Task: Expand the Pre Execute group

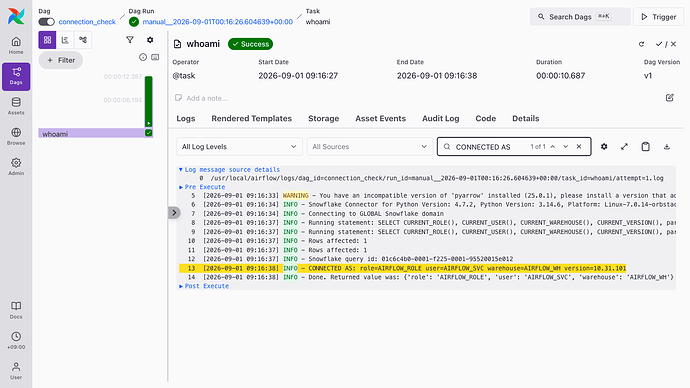Action: click(x=202, y=187)
